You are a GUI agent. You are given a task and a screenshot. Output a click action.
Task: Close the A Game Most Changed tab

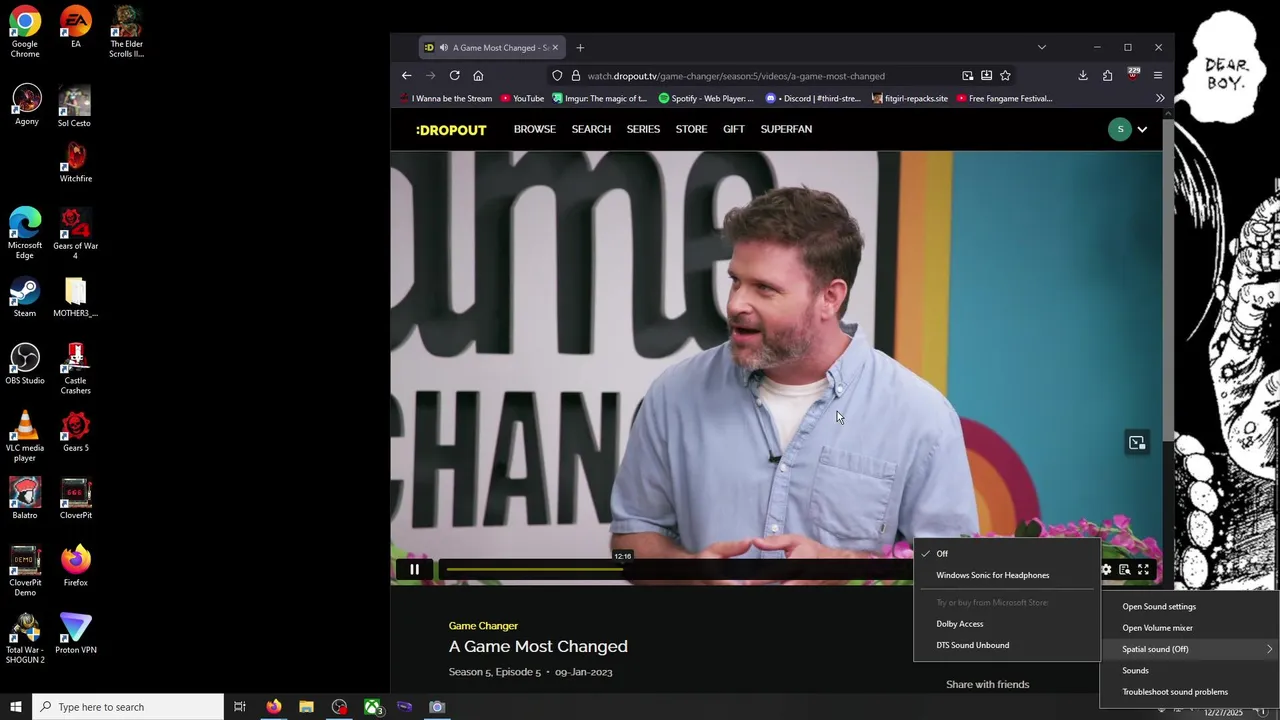[555, 48]
